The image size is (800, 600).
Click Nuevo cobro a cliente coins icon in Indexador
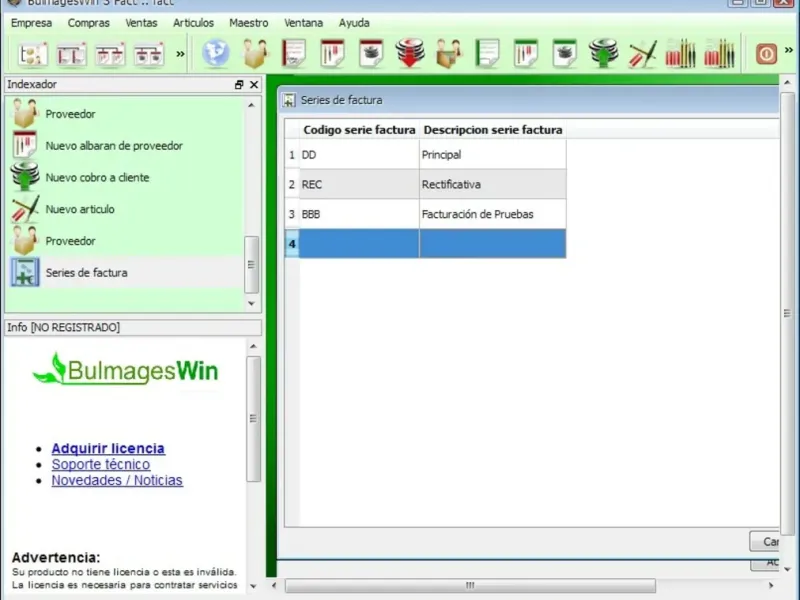click(25, 177)
